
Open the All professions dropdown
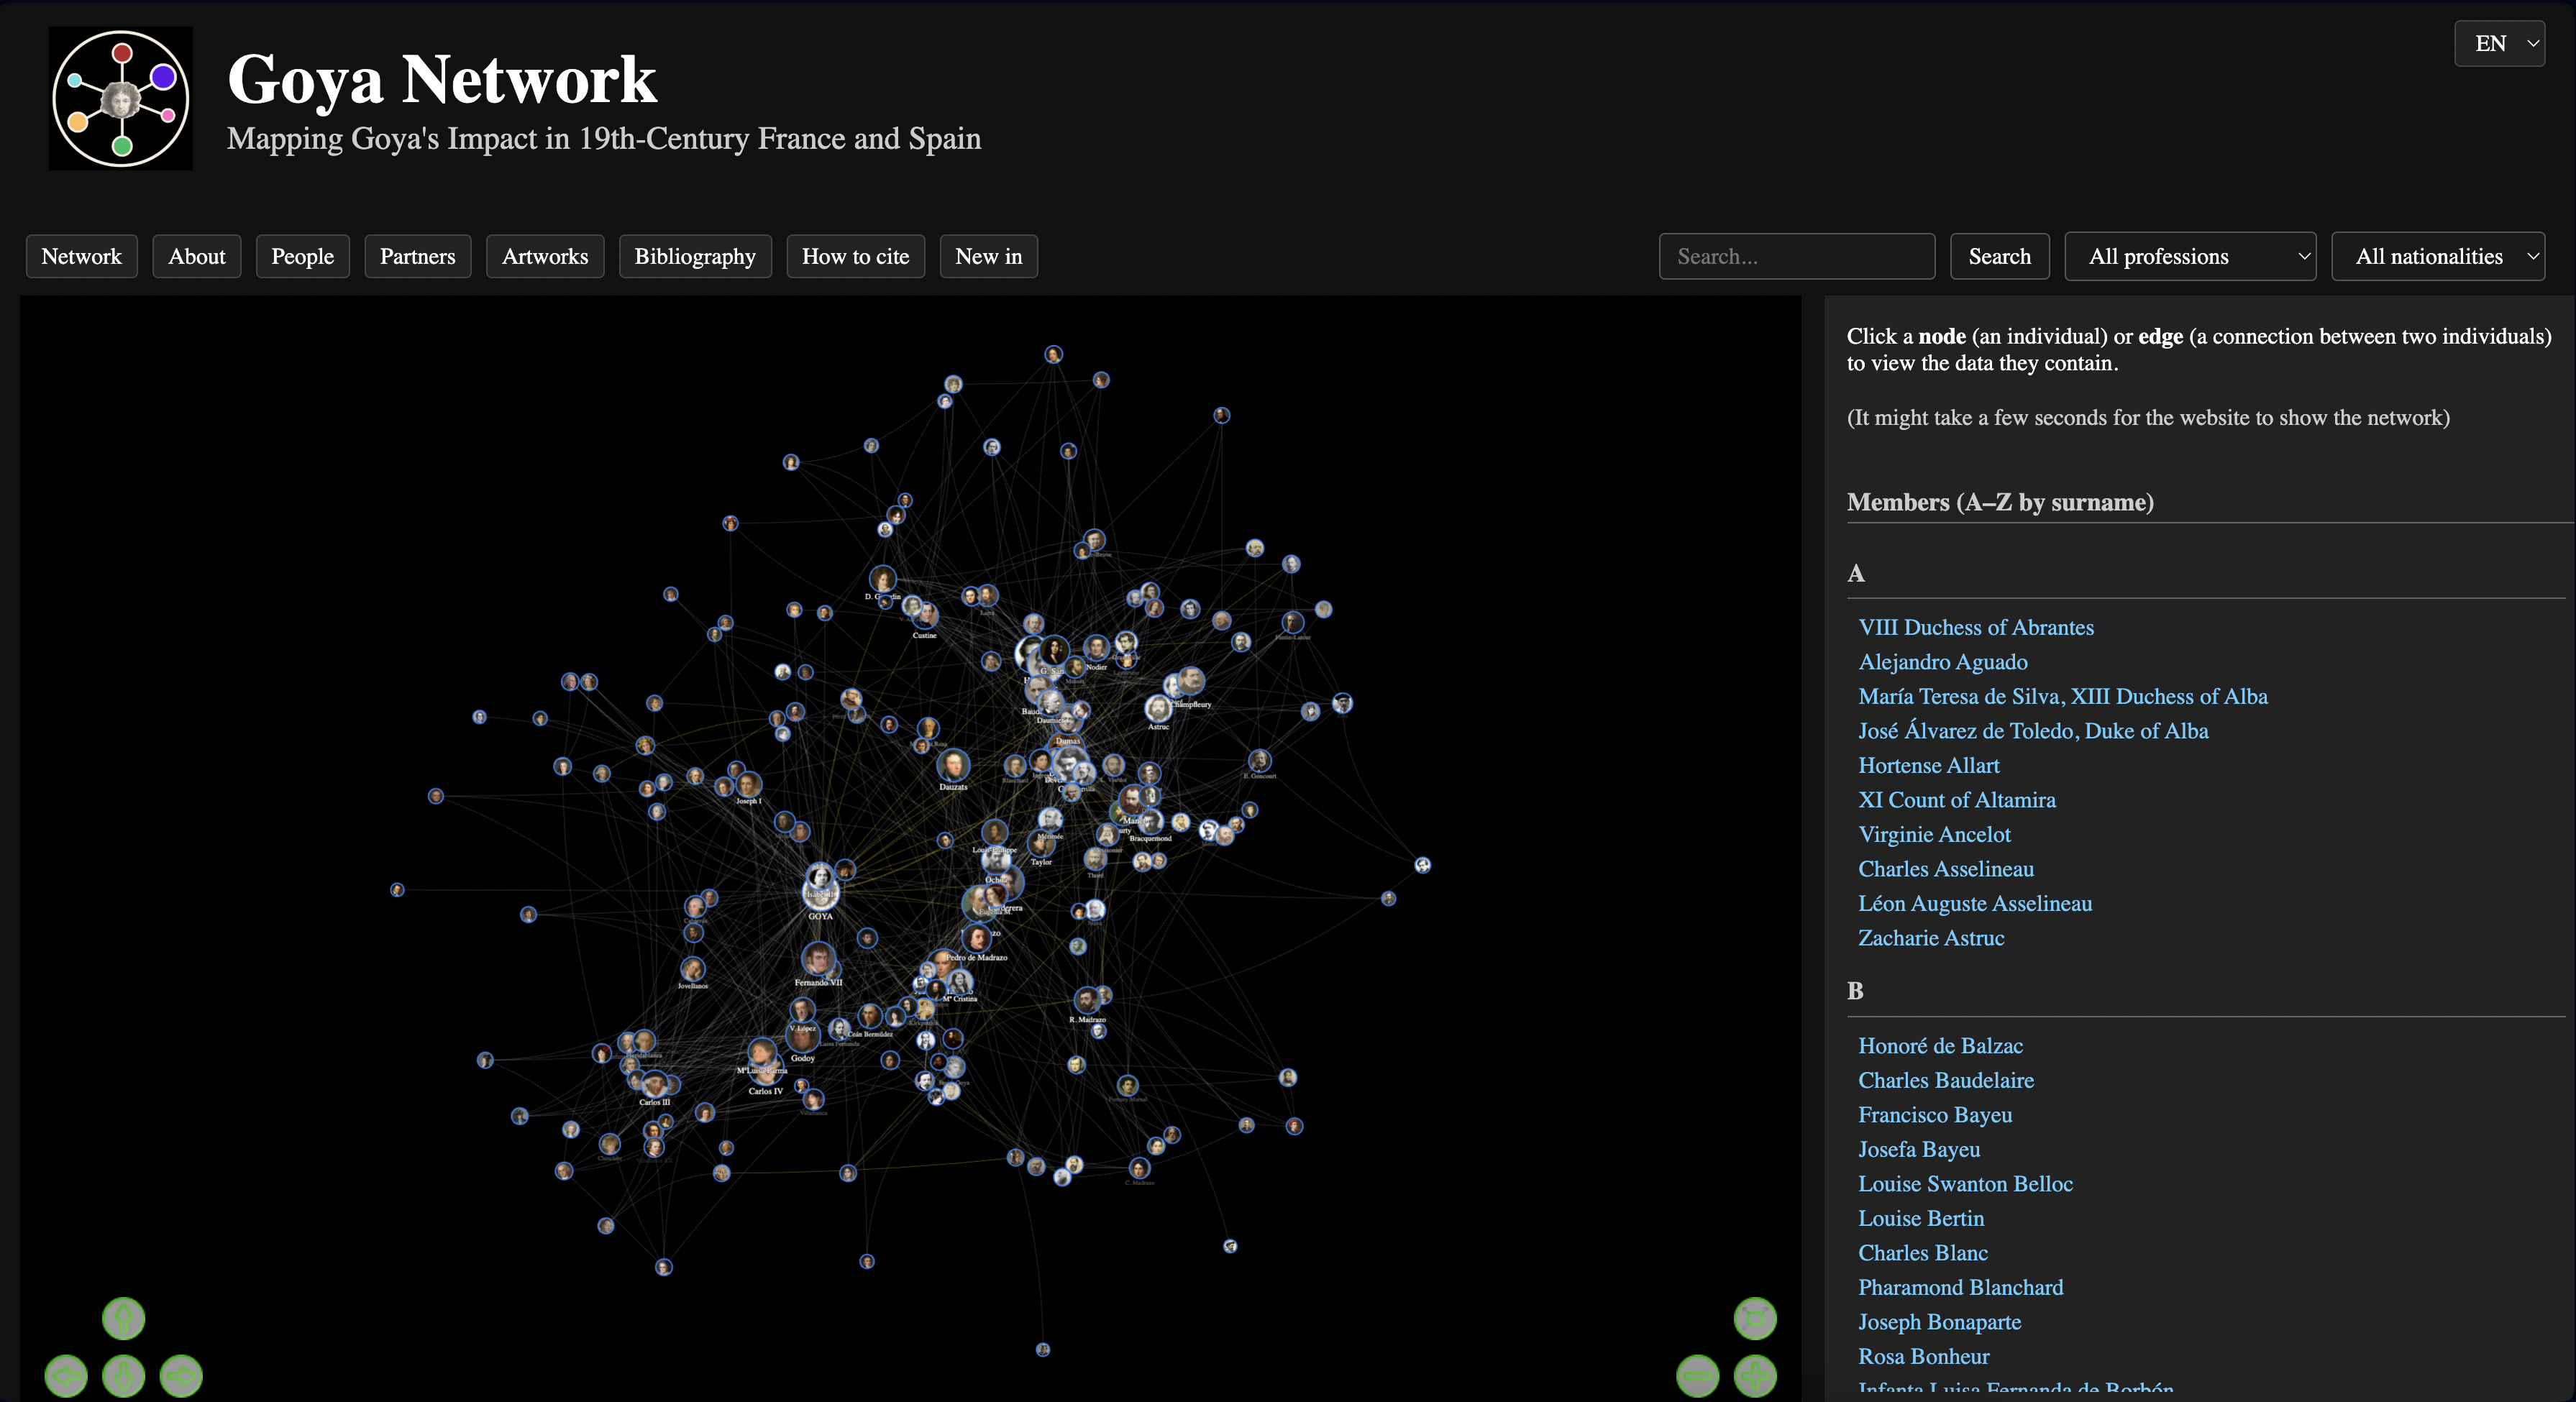click(x=2190, y=256)
